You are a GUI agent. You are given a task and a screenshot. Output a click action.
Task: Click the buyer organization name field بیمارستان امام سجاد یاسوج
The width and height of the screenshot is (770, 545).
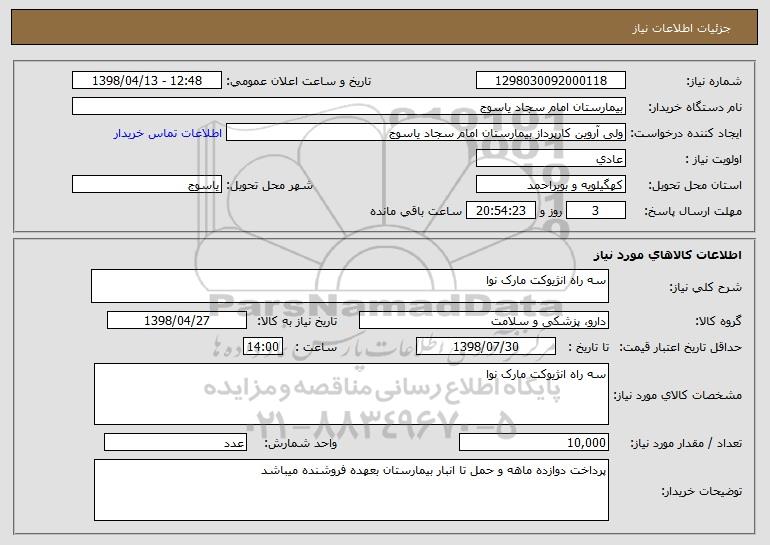click(x=349, y=107)
